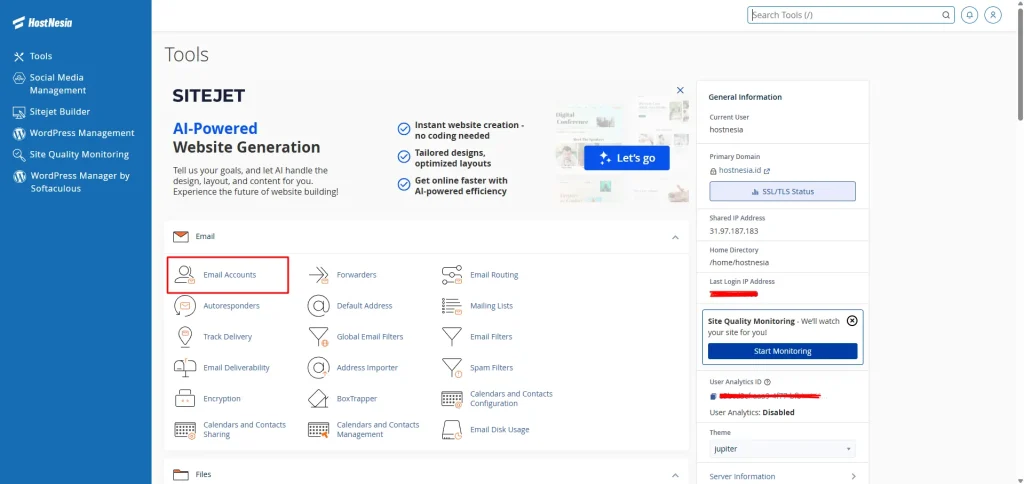1024x484 pixels.
Task: Click the Forwarders link text
Action: click(x=357, y=275)
